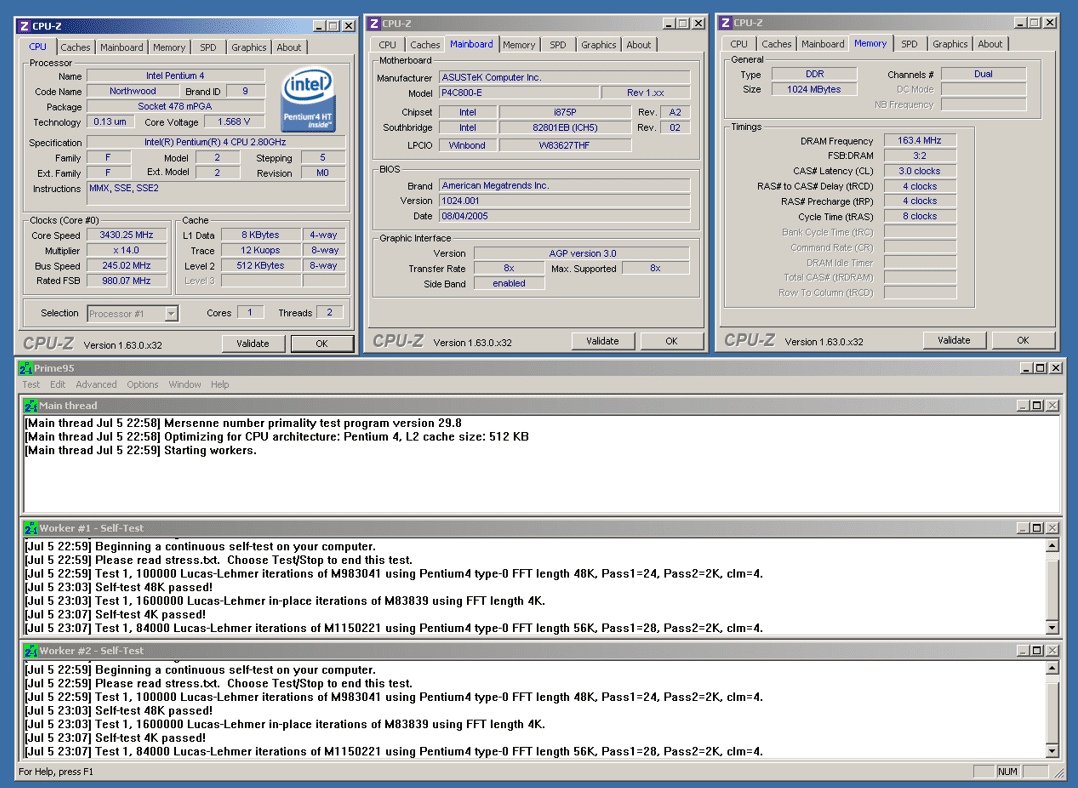The image size is (1078, 788).
Task: Maximize the Main thread child window
Action: (1037, 406)
